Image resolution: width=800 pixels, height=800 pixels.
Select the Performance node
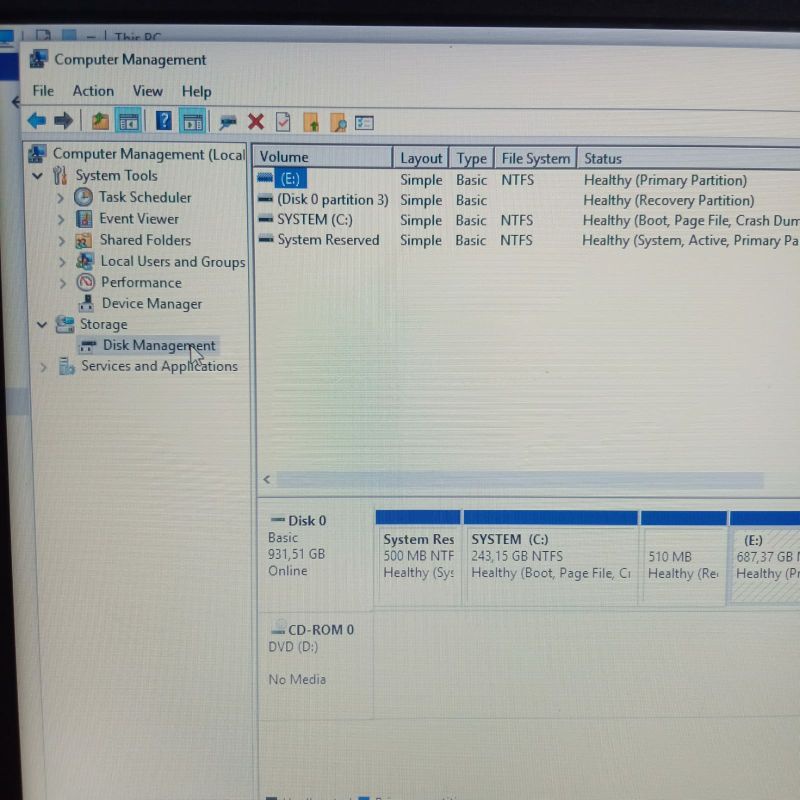[140, 283]
